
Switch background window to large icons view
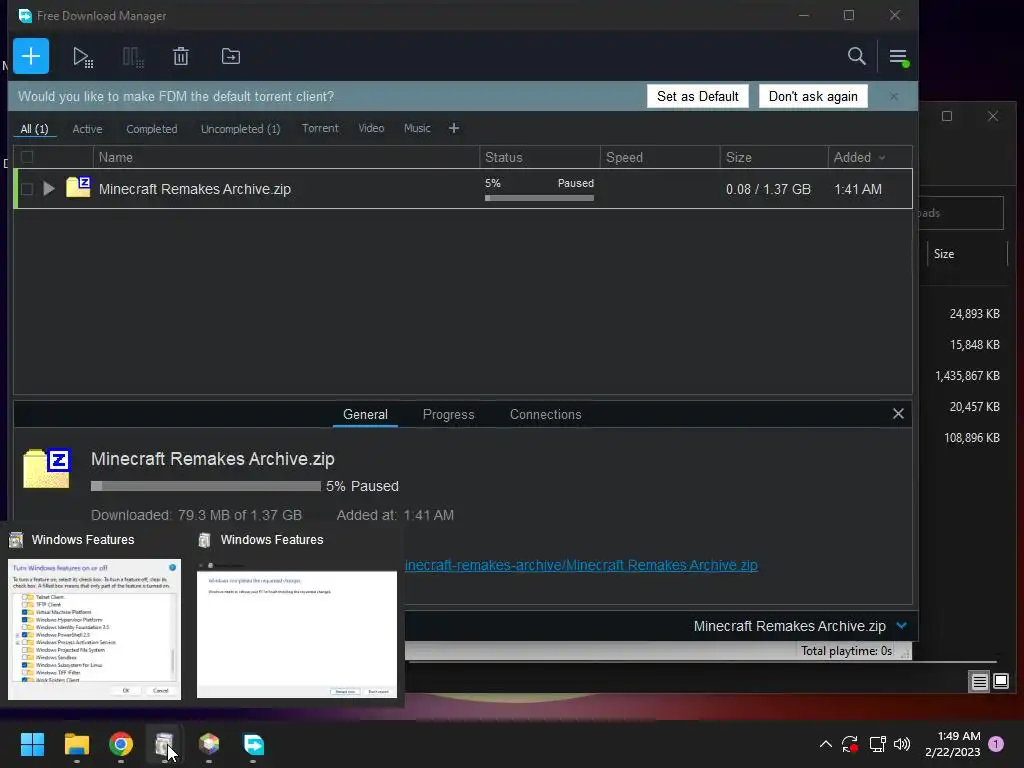(x=1000, y=682)
